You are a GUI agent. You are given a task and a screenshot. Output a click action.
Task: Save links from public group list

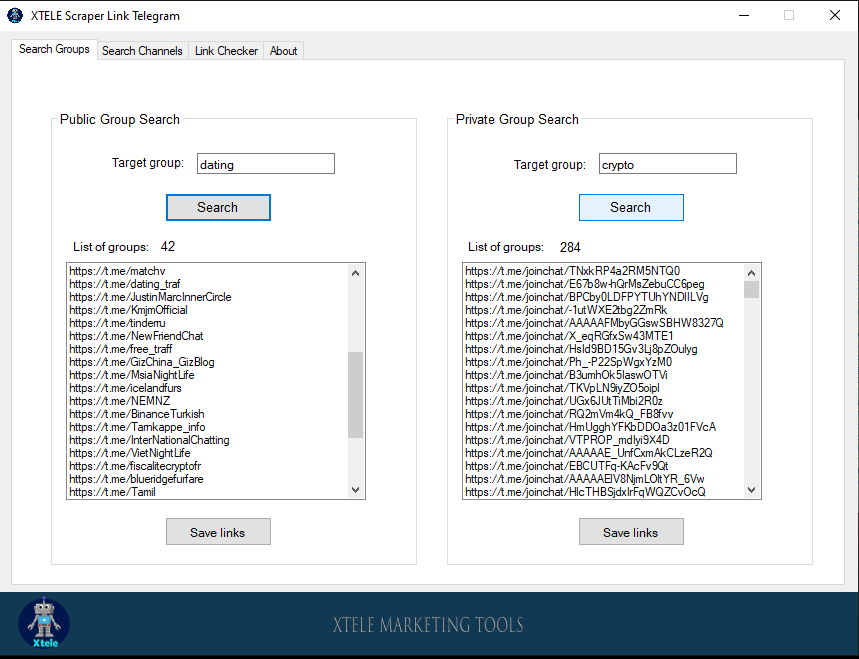click(x=218, y=532)
